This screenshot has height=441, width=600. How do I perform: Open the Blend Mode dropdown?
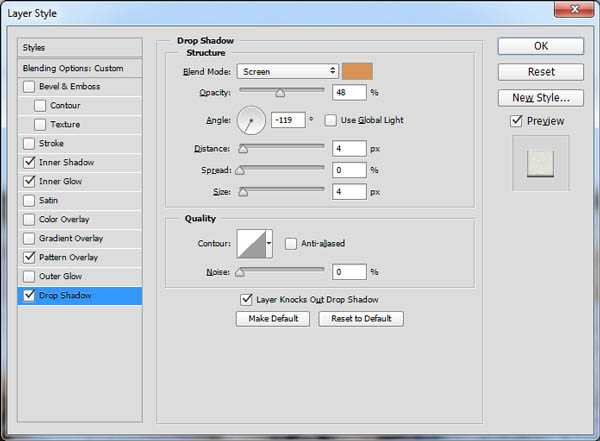[x=288, y=71]
